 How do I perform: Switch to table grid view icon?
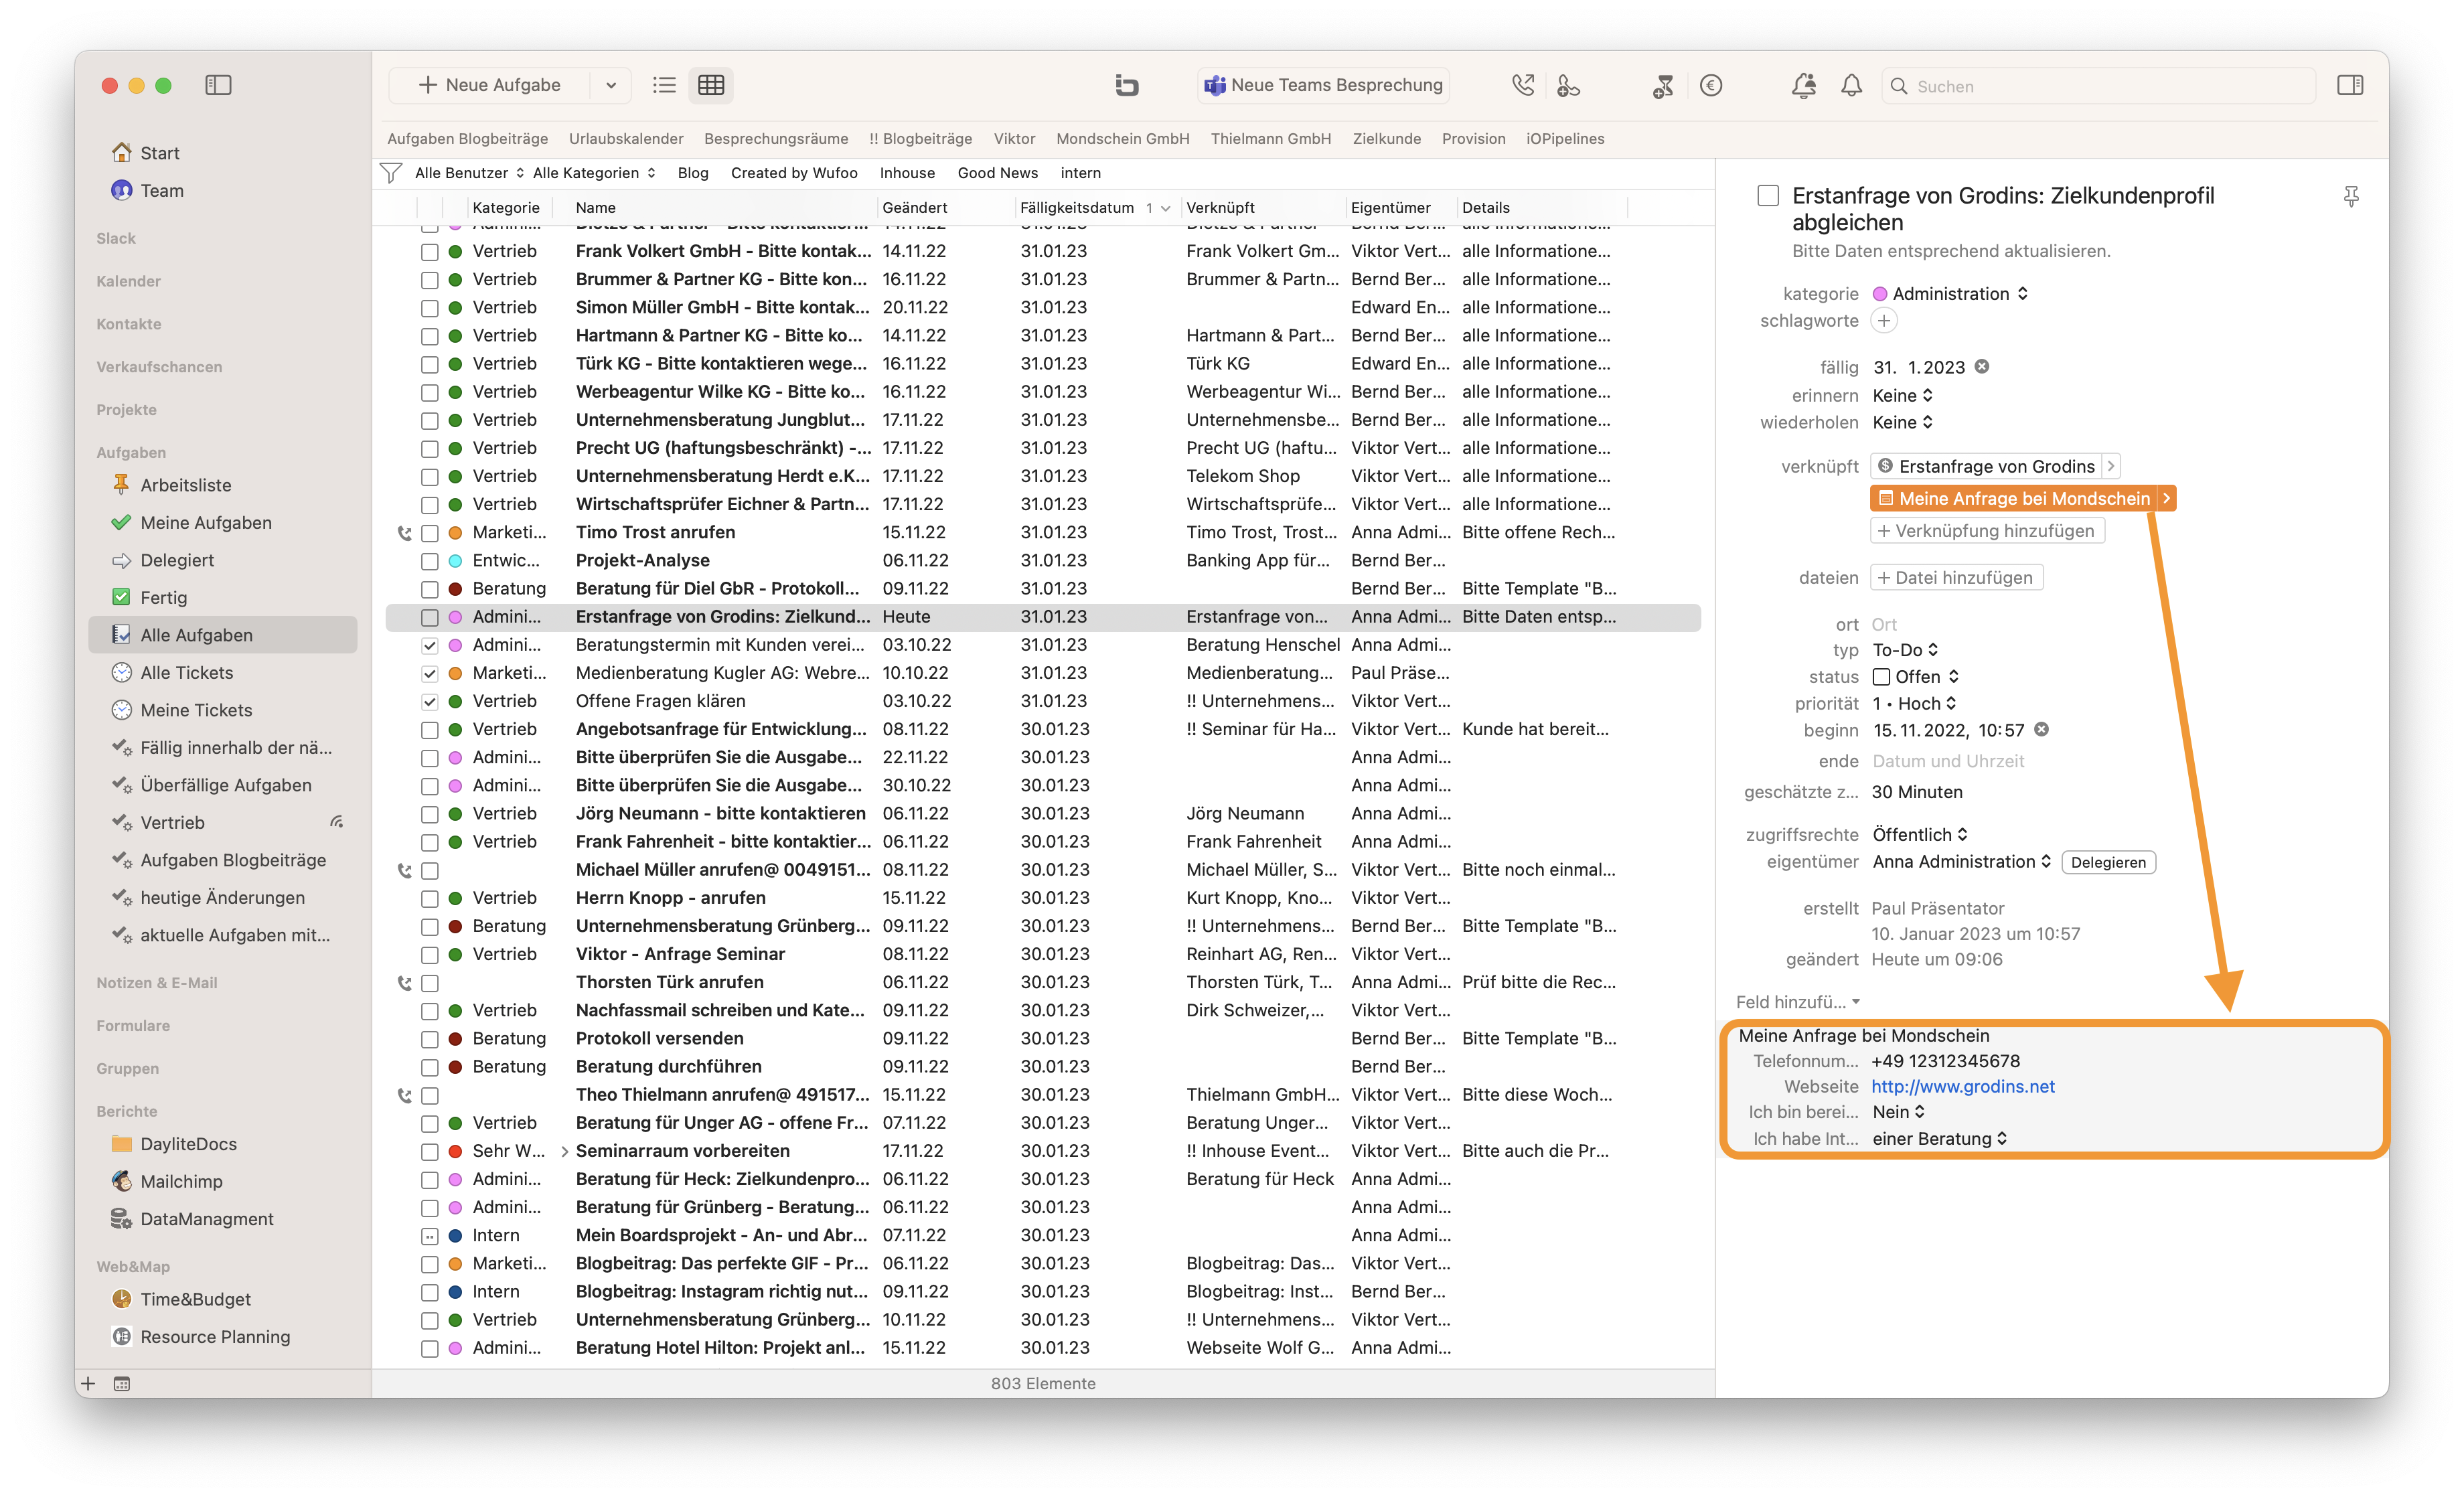711,85
